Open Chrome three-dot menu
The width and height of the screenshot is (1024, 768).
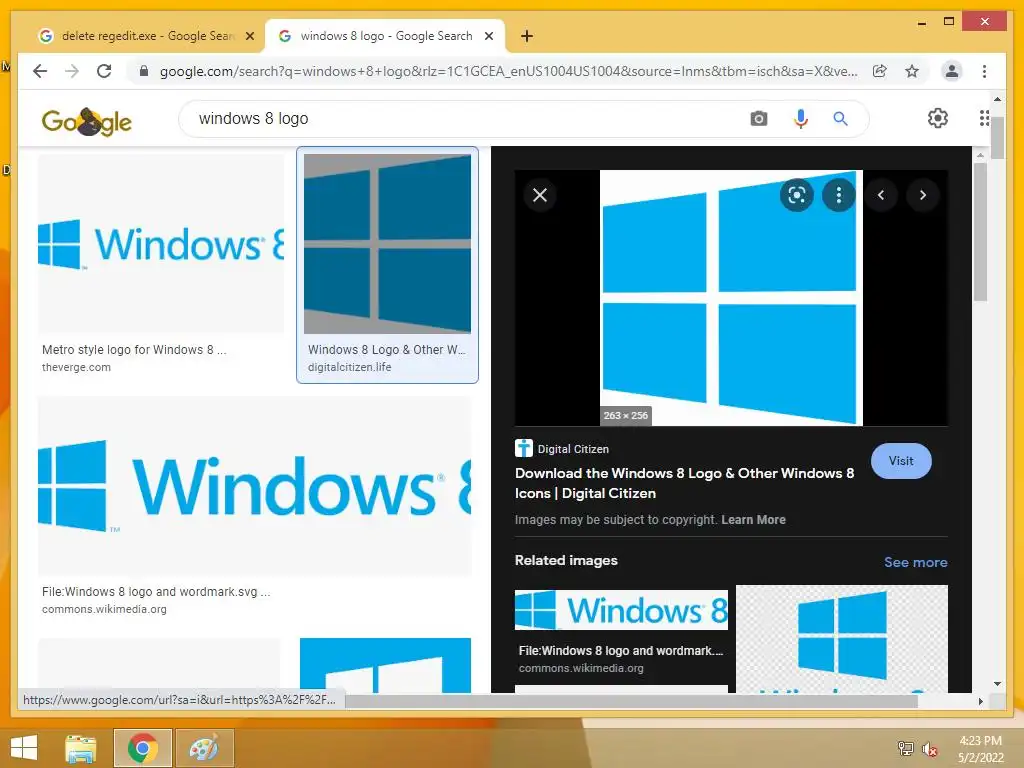point(984,71)
